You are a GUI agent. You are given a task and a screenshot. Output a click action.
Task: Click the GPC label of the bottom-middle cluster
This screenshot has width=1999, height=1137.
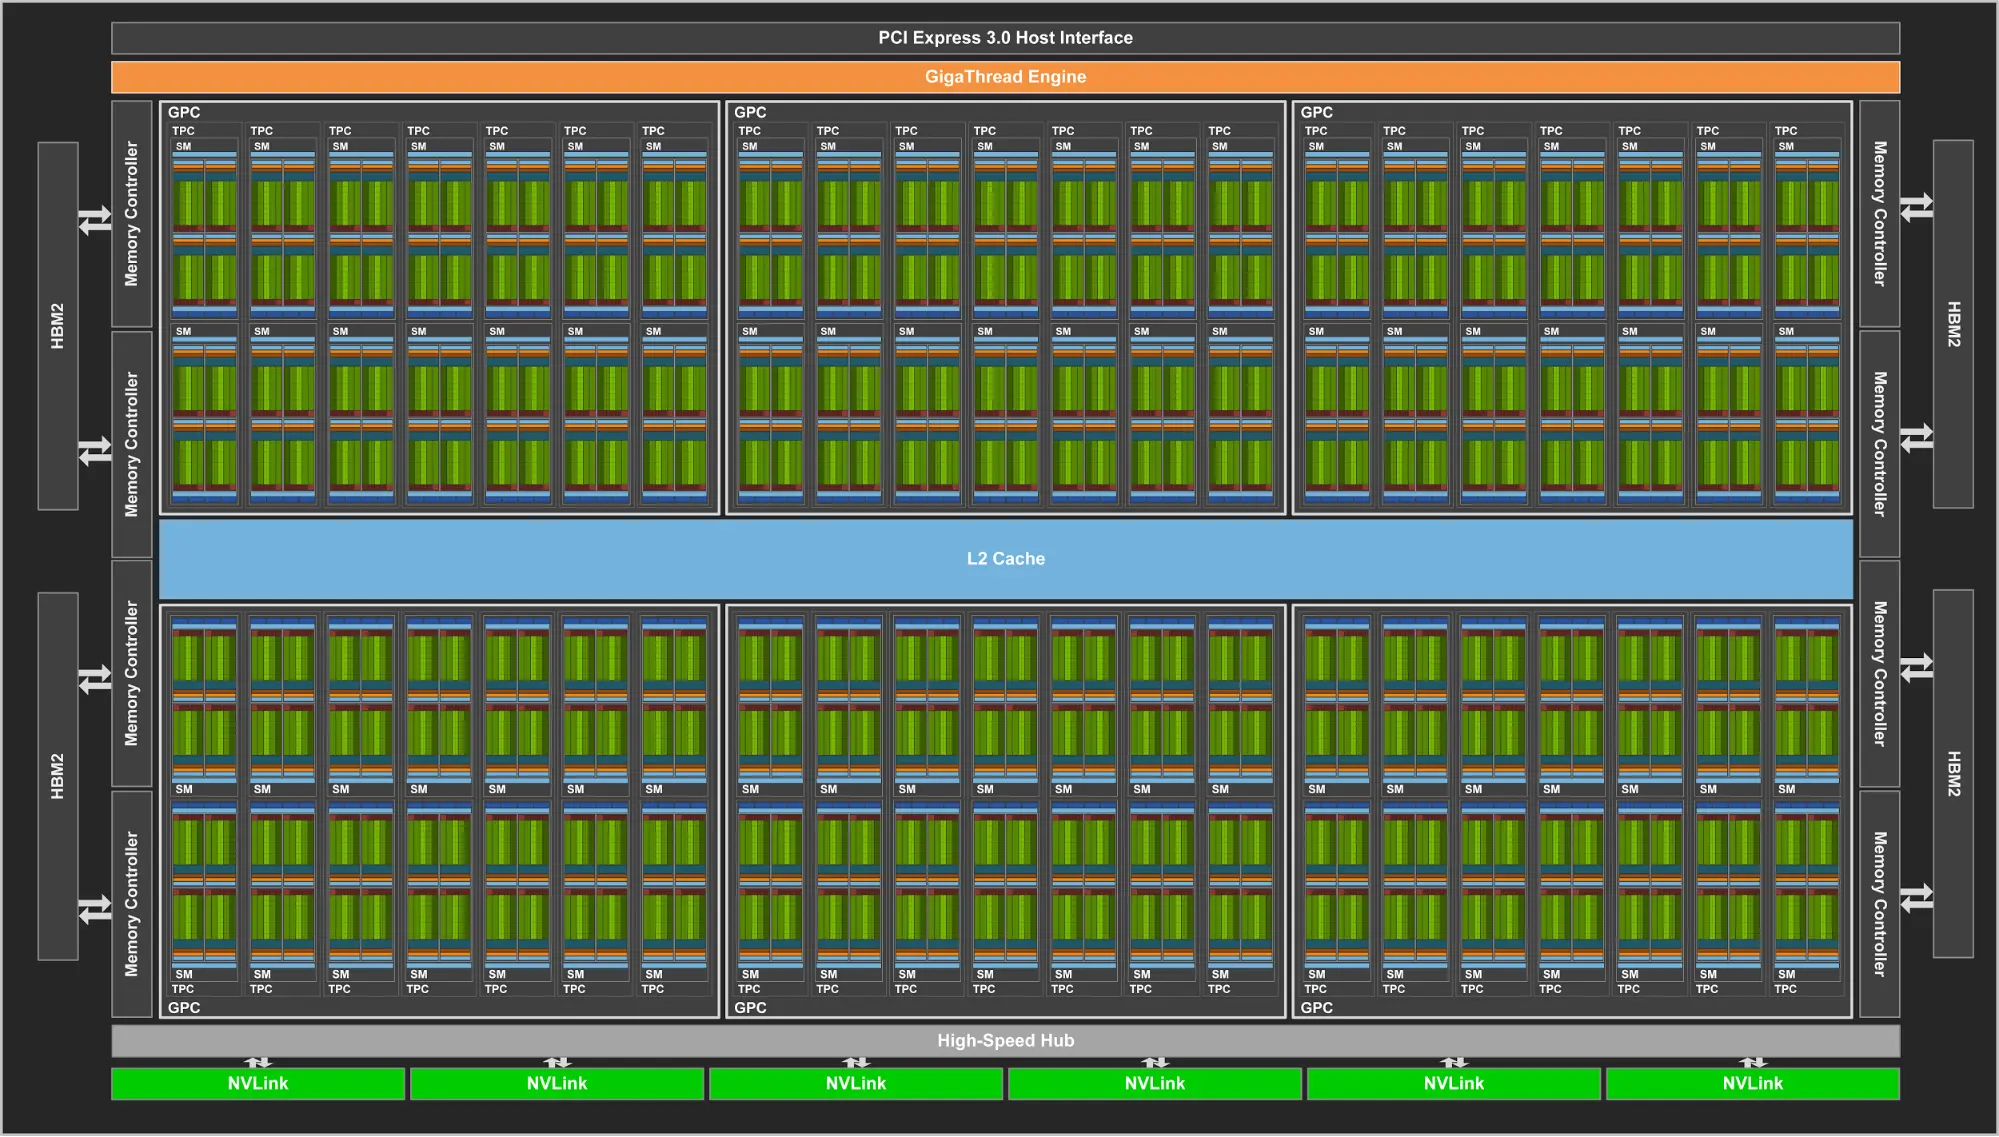click(750, 1007)
